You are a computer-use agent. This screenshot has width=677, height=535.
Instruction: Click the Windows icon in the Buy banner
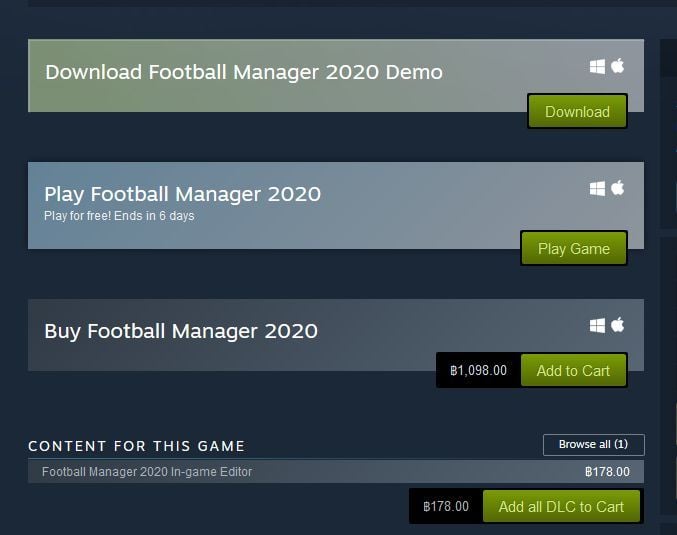(x=597, y=326)
